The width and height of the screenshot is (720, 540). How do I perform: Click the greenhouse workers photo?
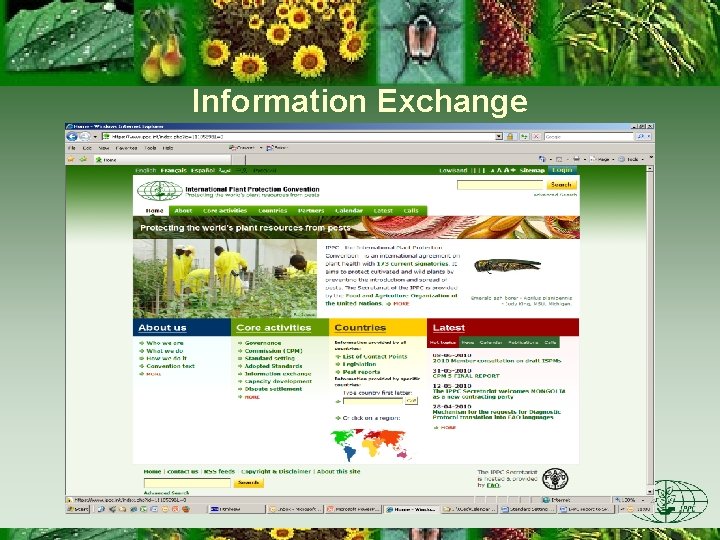pos(225,278)
